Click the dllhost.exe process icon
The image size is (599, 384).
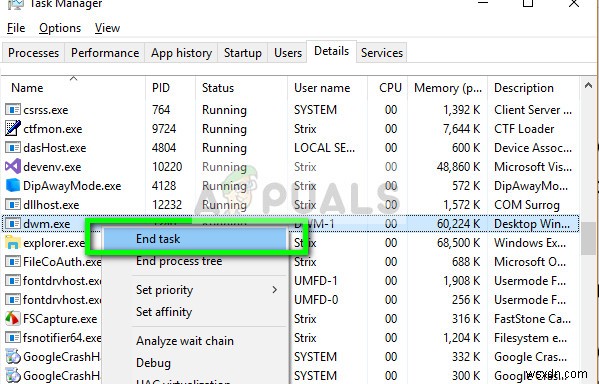tap(13, 205)
